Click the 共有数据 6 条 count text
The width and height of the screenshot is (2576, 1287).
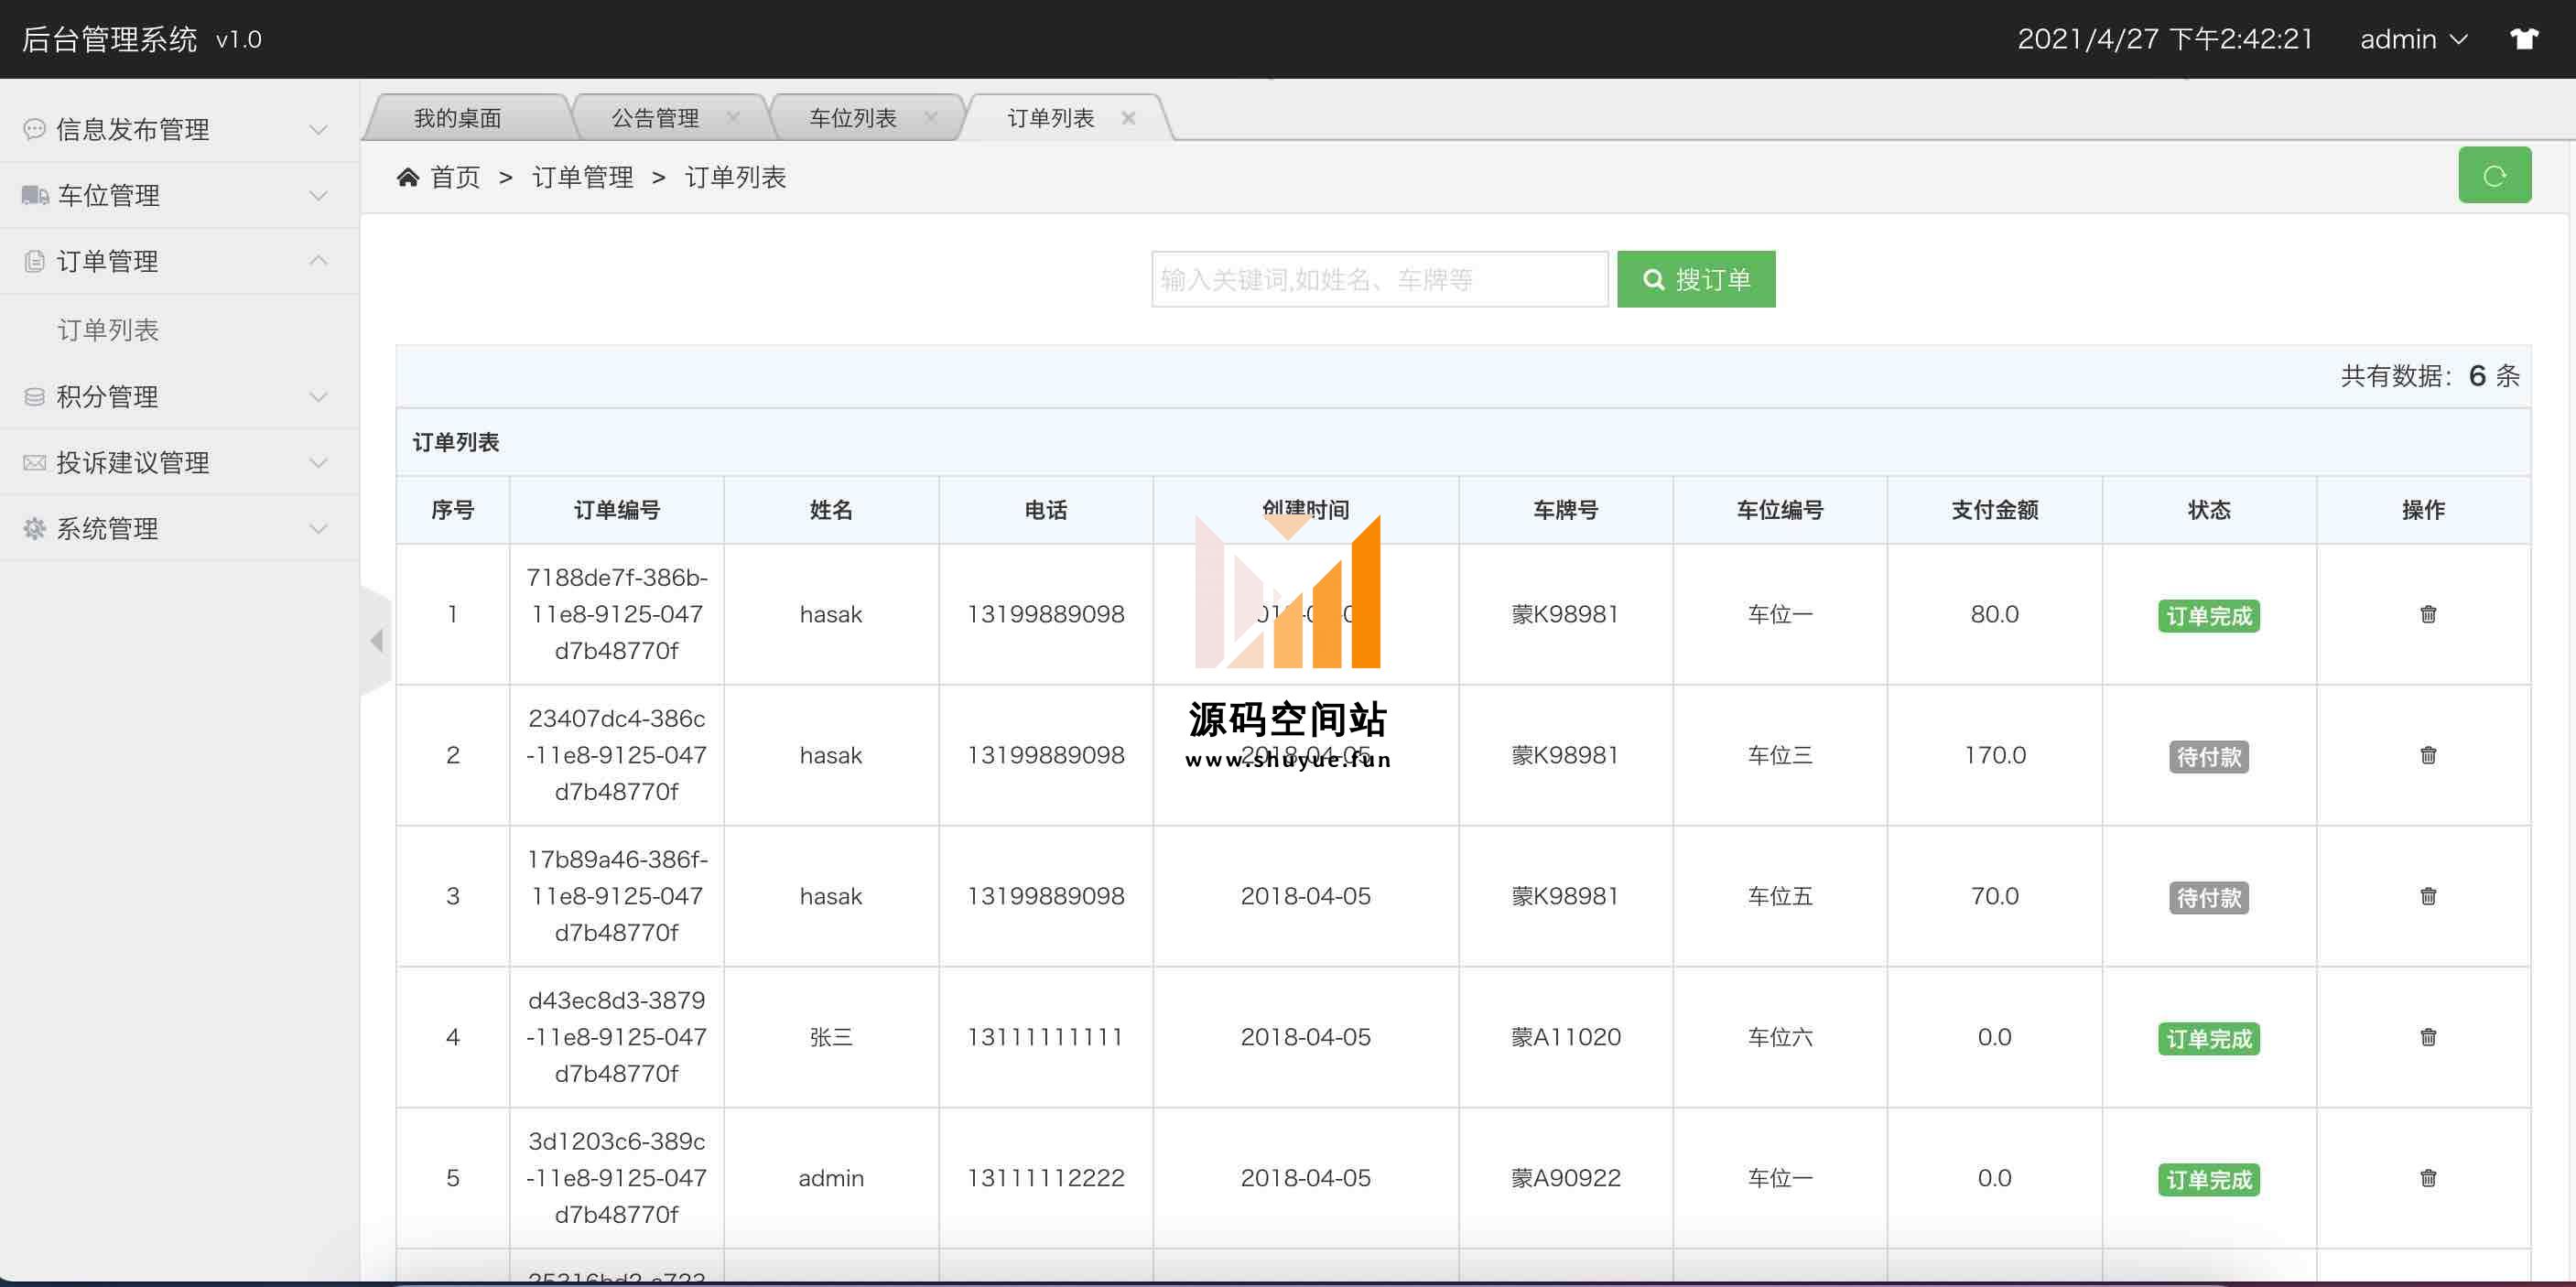tap(2429, 376)
